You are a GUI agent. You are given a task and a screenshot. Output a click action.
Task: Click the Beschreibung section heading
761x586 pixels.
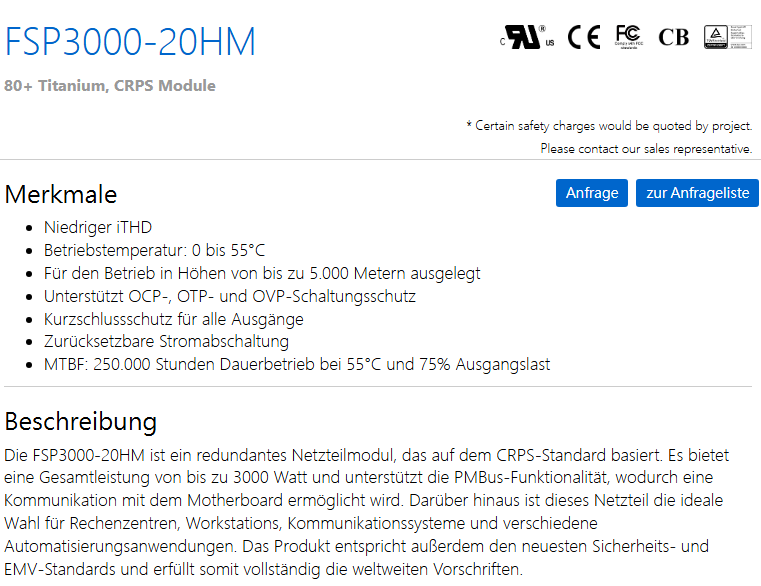[x=81, y=420]
